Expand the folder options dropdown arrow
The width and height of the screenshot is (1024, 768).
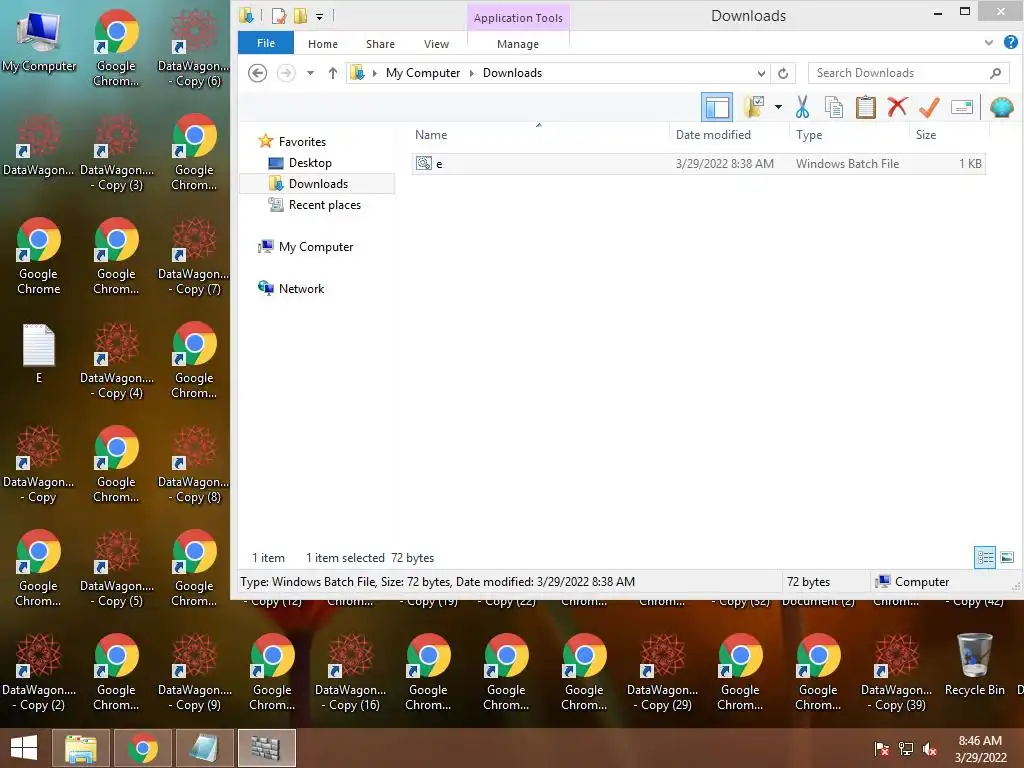(x=778, y=107)
